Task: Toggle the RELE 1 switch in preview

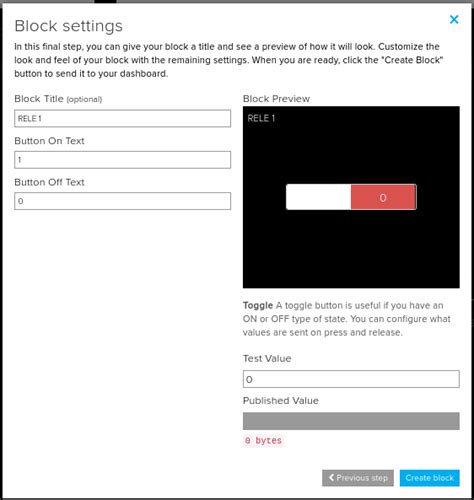Action: coord(351,197)
